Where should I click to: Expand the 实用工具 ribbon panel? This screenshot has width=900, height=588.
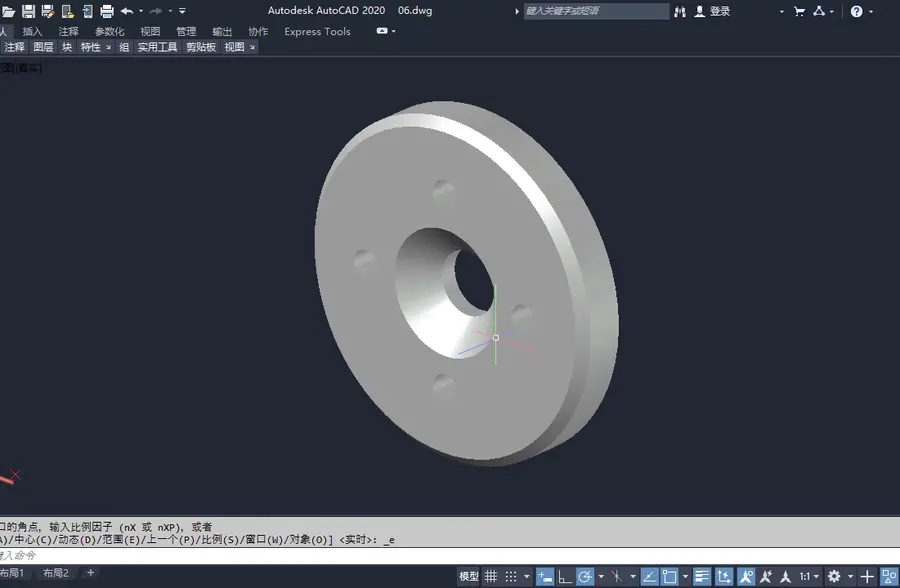[157, 47]
